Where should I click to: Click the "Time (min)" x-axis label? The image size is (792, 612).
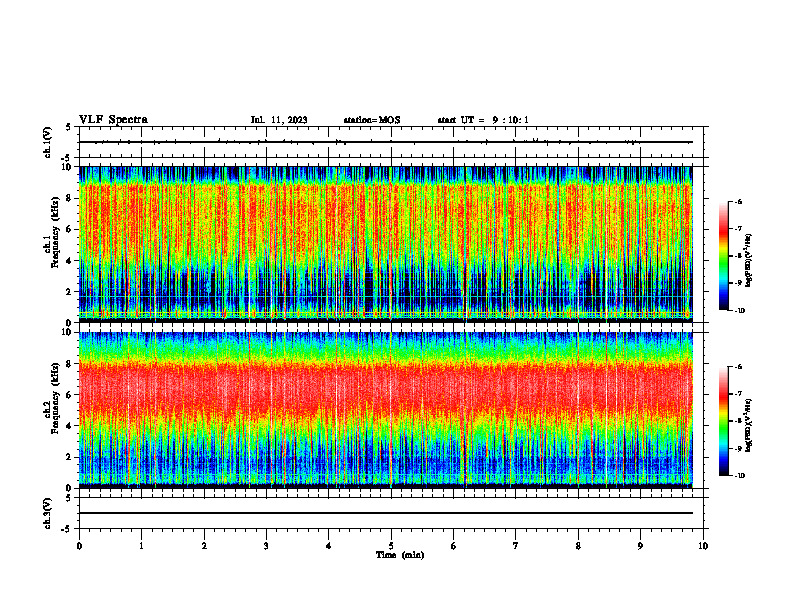400,555
